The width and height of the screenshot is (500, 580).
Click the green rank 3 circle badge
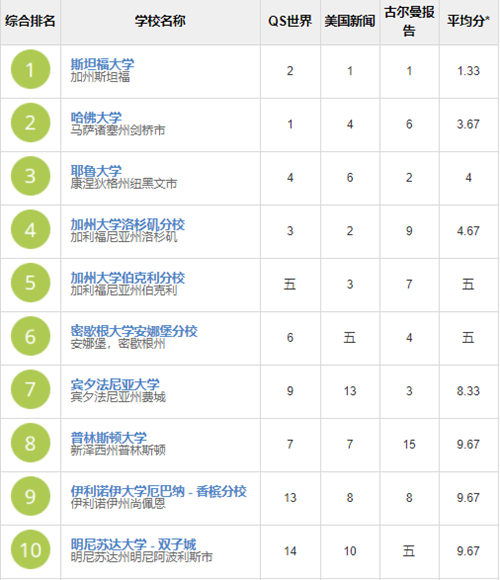pyautogui.click(x=30, y=176)
